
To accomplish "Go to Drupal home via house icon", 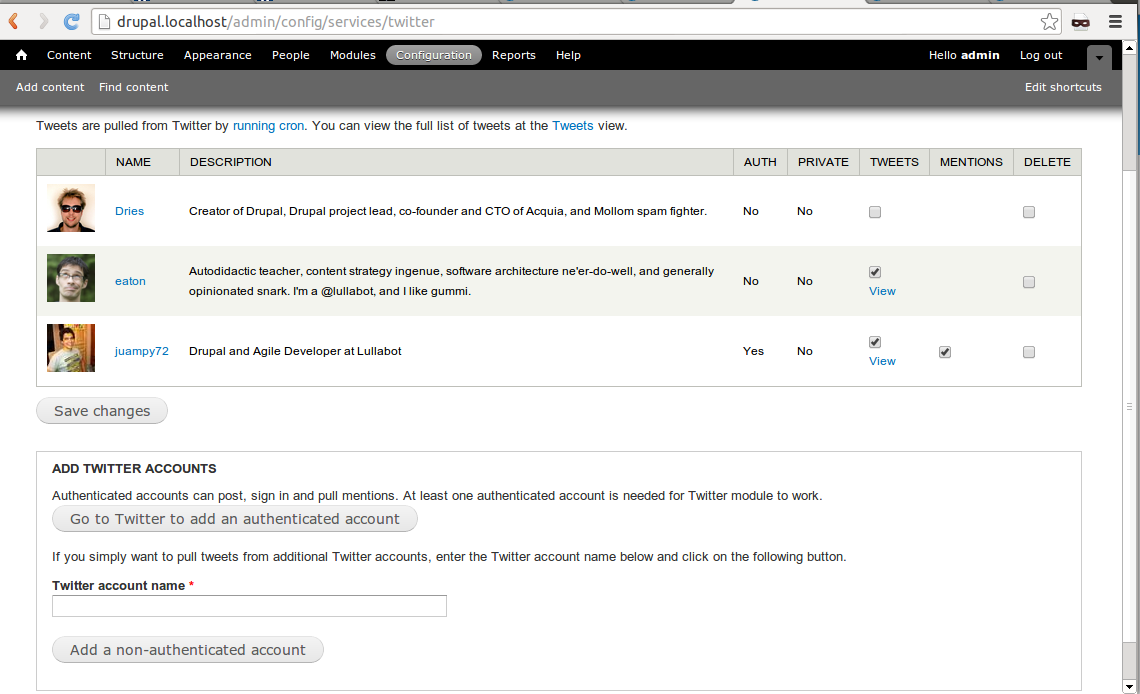I will [x=21, y=55].
